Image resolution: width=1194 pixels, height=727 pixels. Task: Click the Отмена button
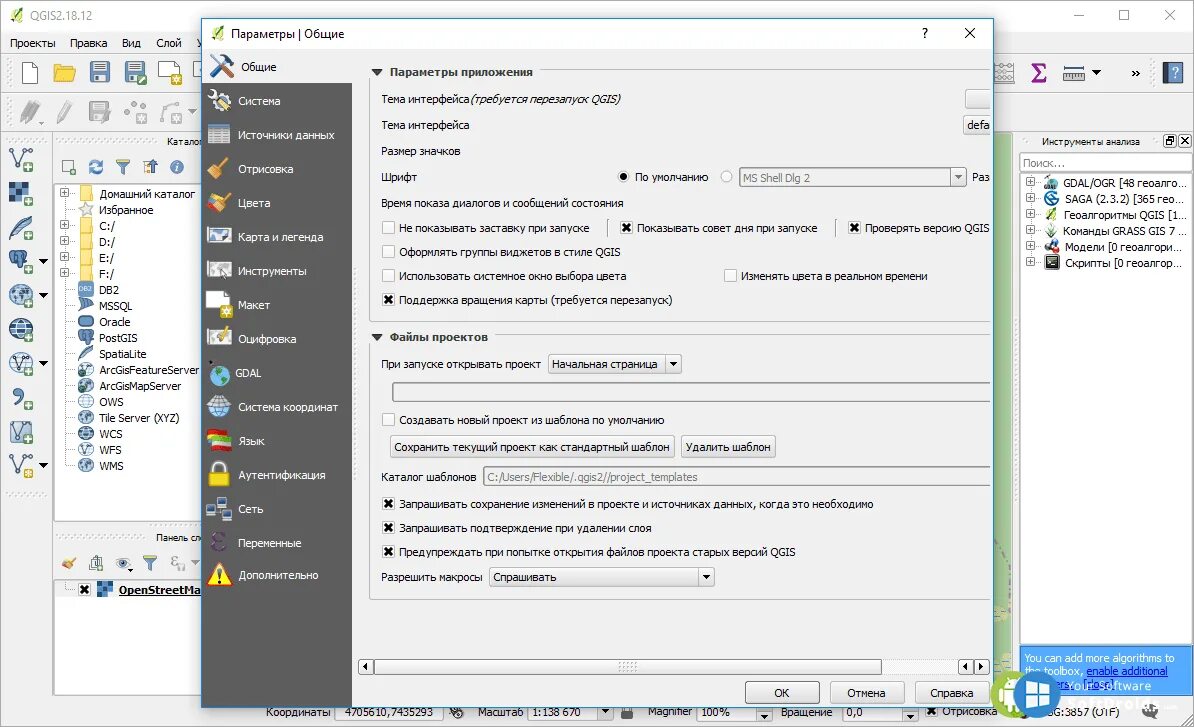pos(867,693)
